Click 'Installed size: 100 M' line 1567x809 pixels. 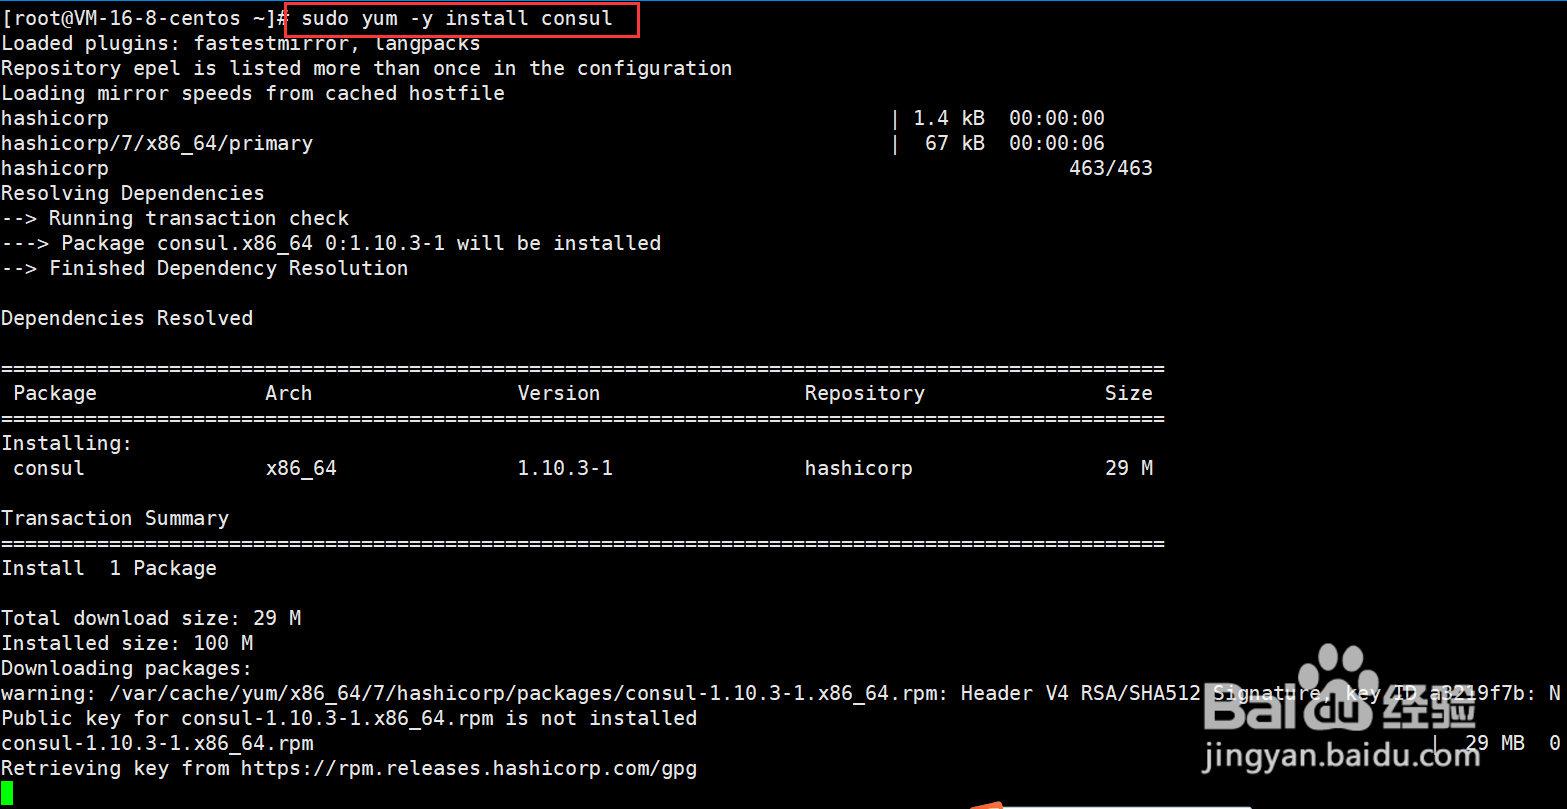(x=127, y=644)
